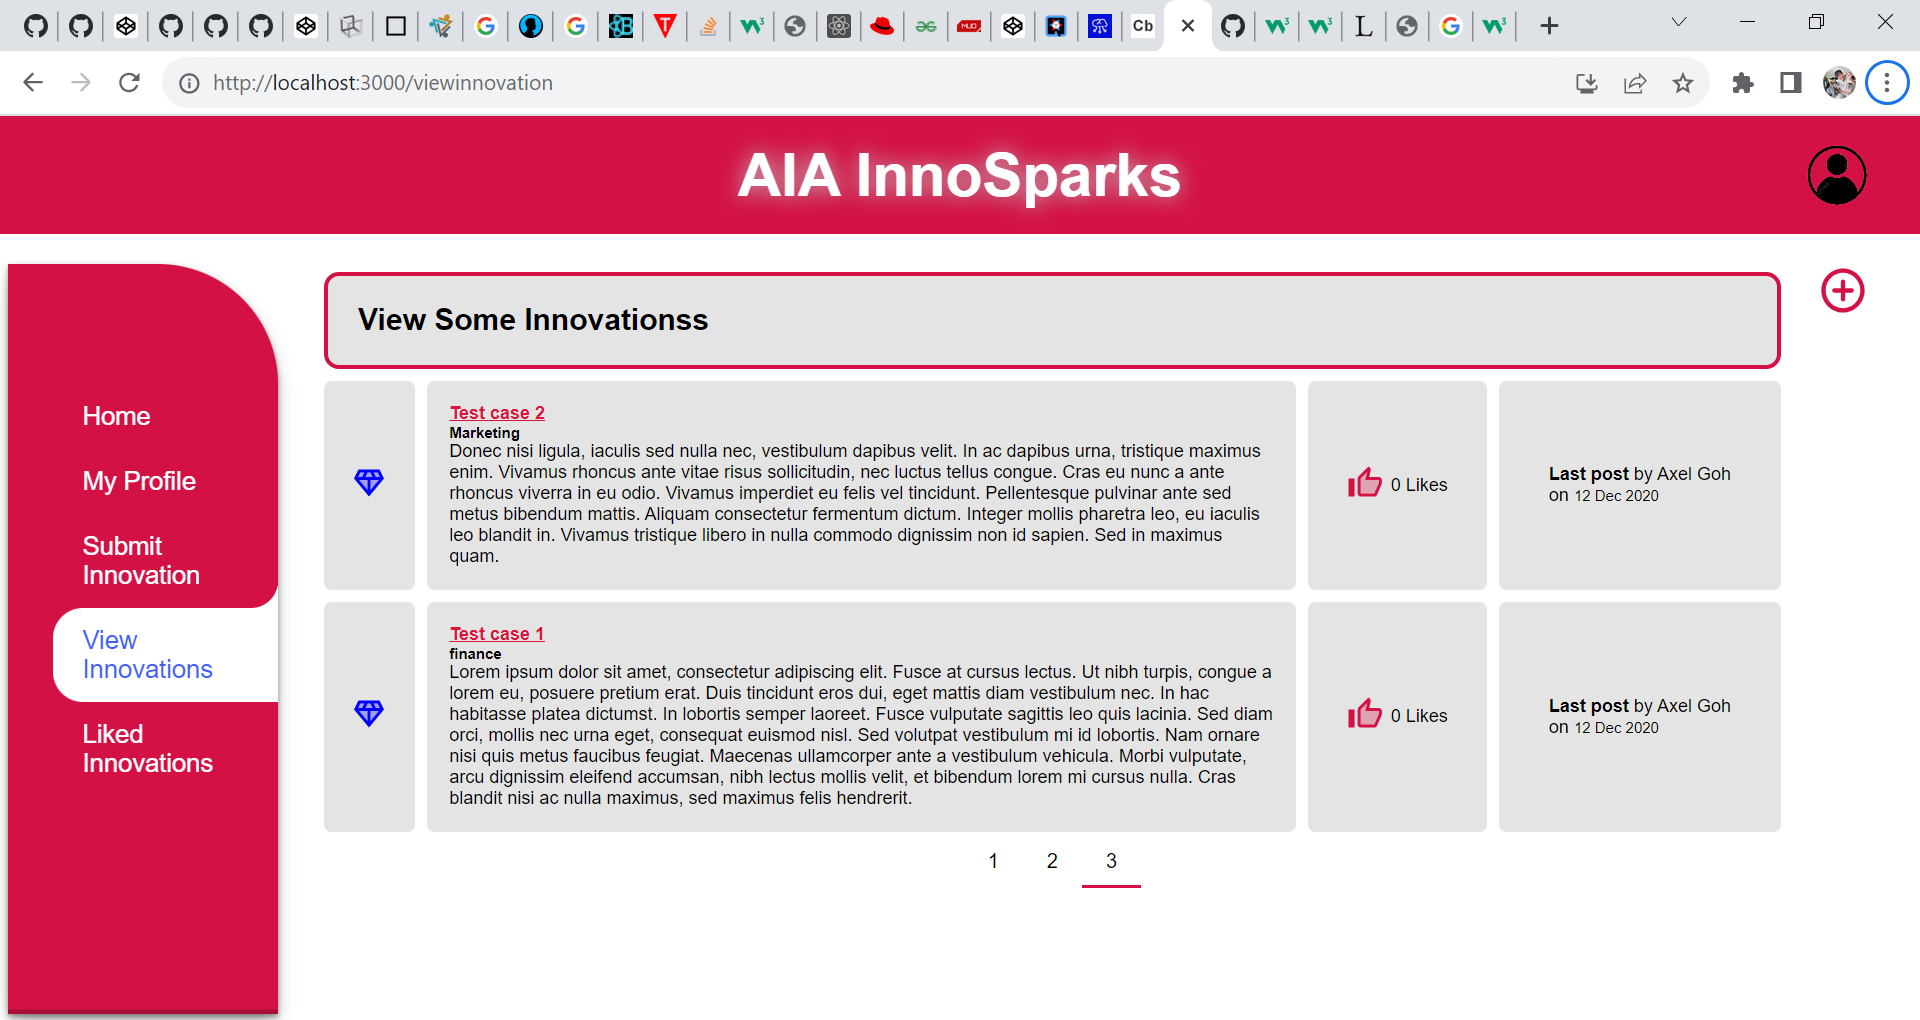This screenshot has height=1020, width=1920.
Task: Open the Home sidebar menu item
Action: pos(116,416)
